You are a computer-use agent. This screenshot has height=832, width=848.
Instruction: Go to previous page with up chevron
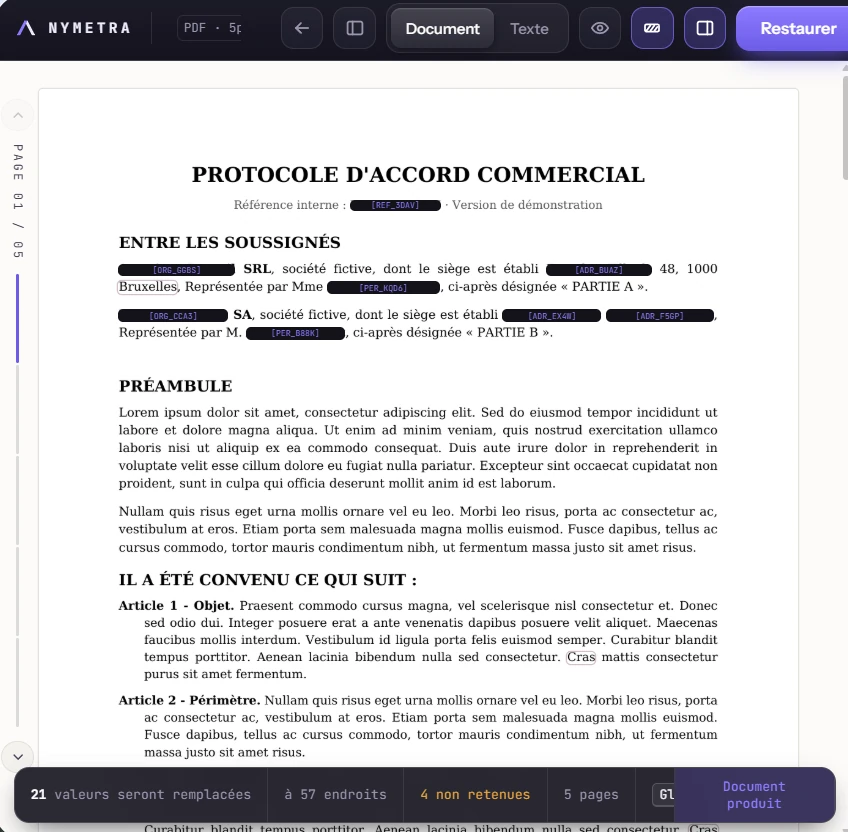(x=18, y=115)
